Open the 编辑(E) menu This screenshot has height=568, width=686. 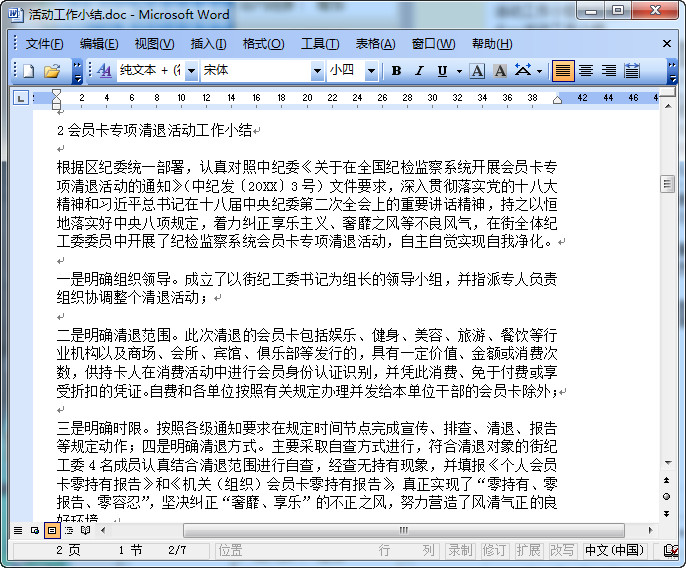tap(99, 44)
